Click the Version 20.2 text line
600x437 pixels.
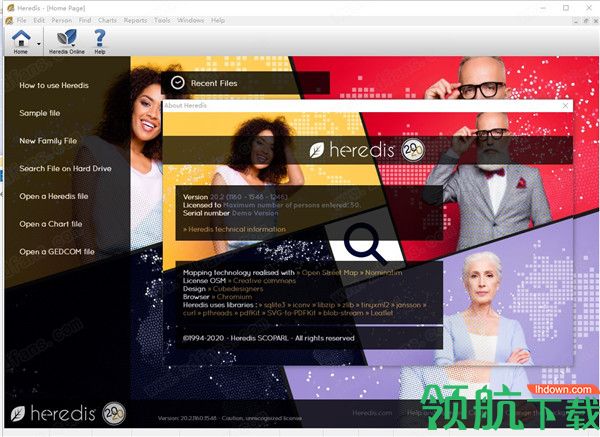pyautogui.click(x=235, y=197)
